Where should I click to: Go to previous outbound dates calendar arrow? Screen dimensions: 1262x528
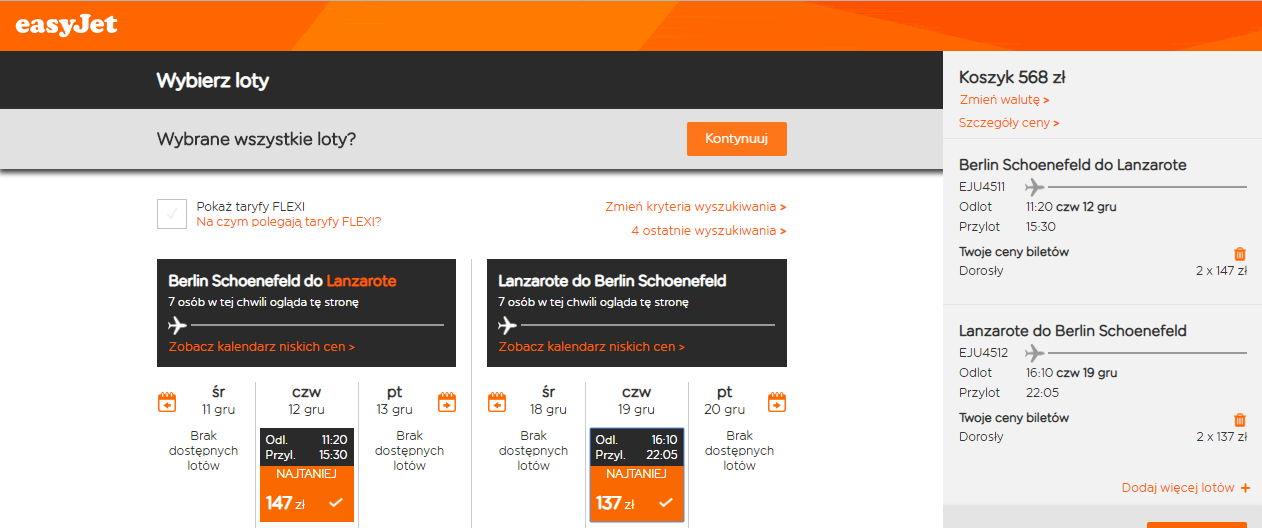tap(167, 403)
